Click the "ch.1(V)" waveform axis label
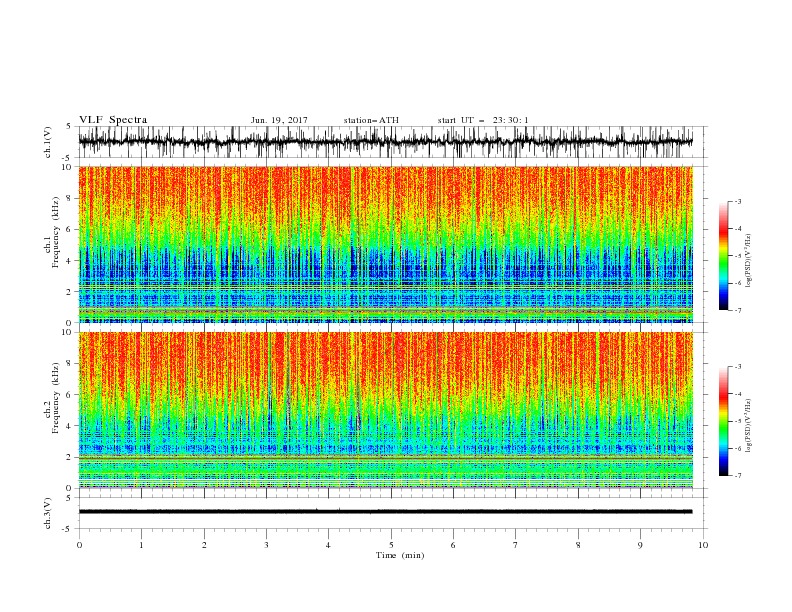The image size is (792, 612). point(48,141)
